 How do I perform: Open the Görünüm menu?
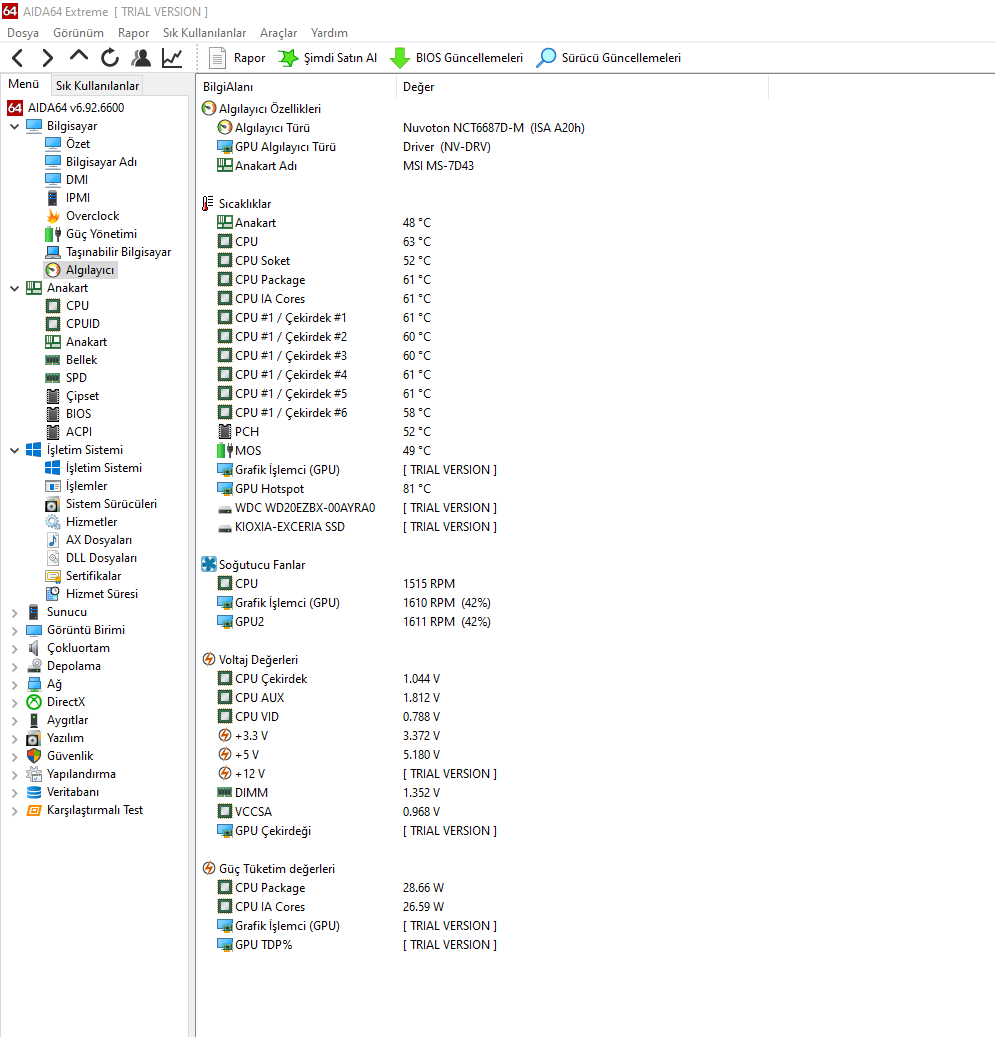click(x=78, y=32)
